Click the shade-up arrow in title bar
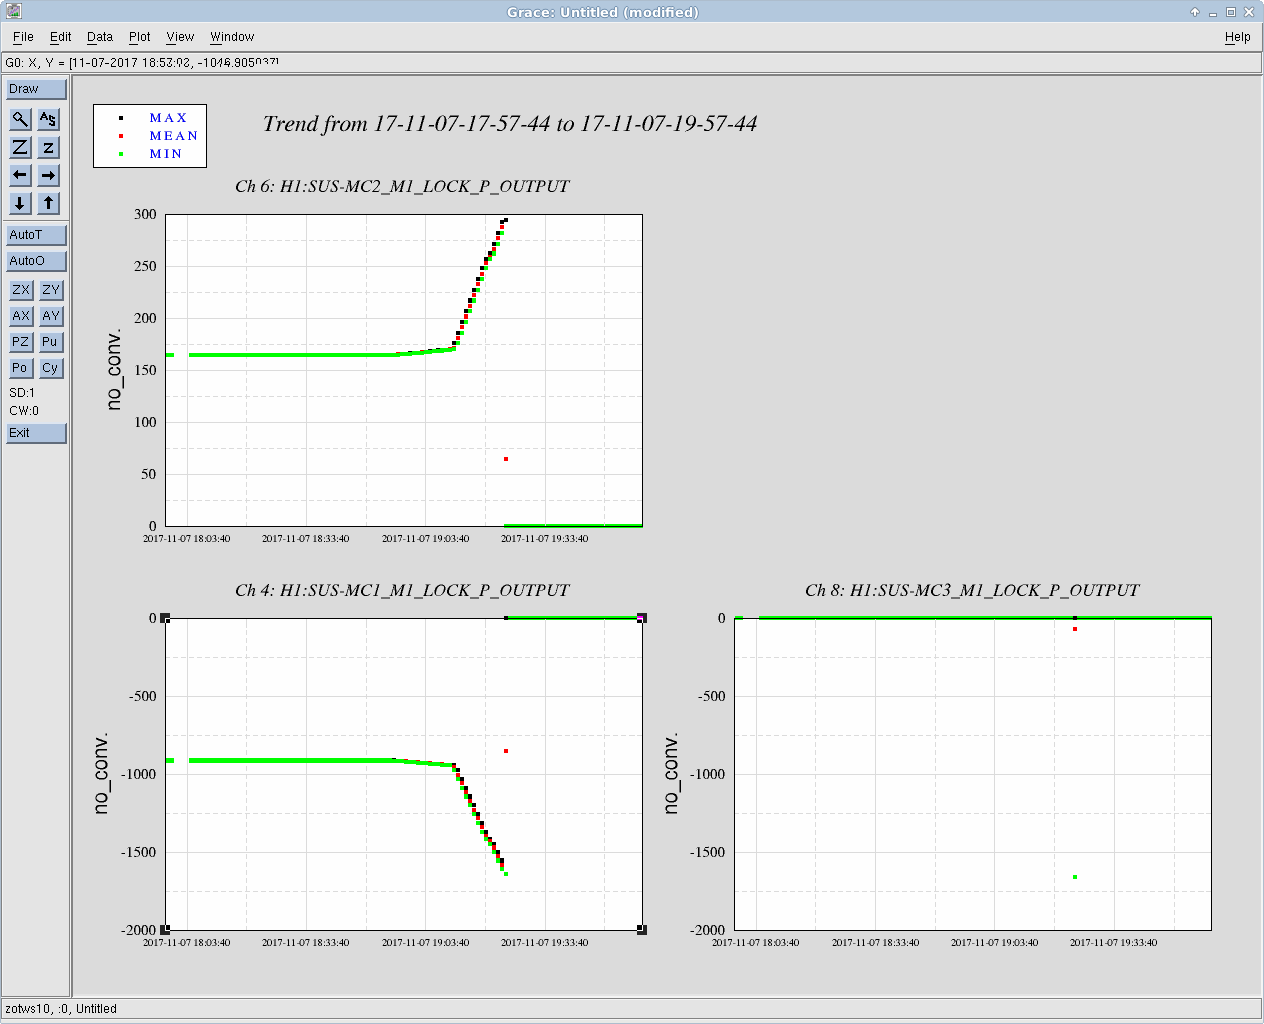The height and width of the screenshot is (1024, 1264). (x=1195, y=12)
